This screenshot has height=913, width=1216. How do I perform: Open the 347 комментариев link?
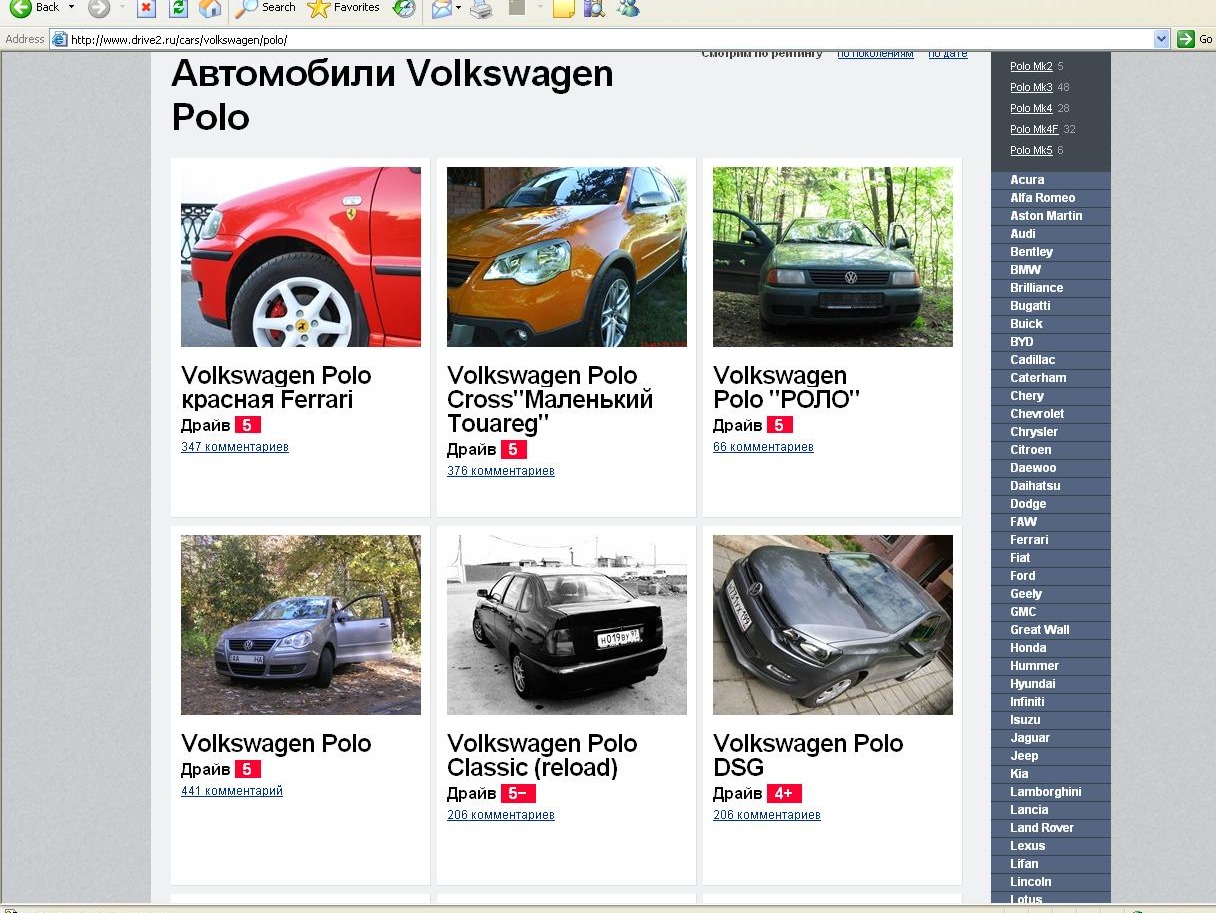coord(235,447)
